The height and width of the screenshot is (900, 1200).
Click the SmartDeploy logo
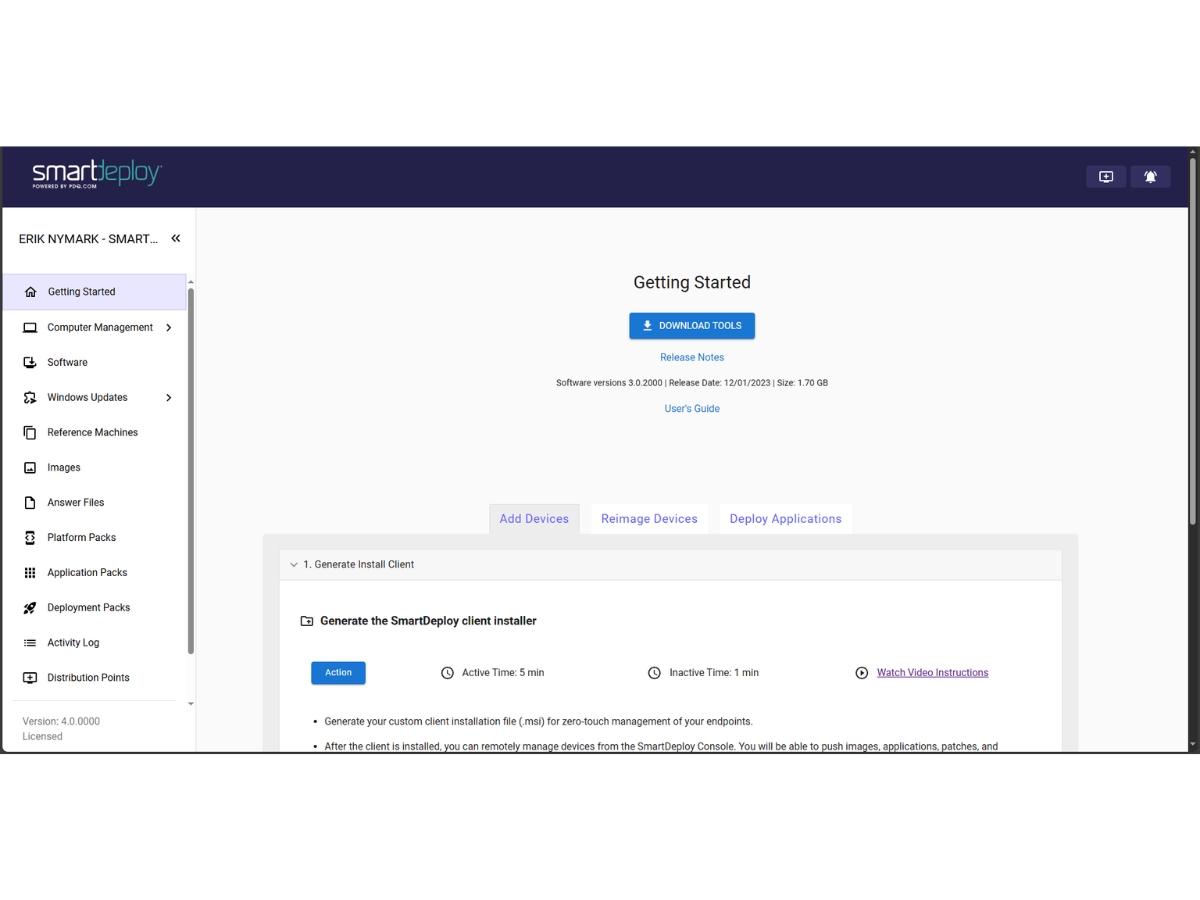pos(97,174)
